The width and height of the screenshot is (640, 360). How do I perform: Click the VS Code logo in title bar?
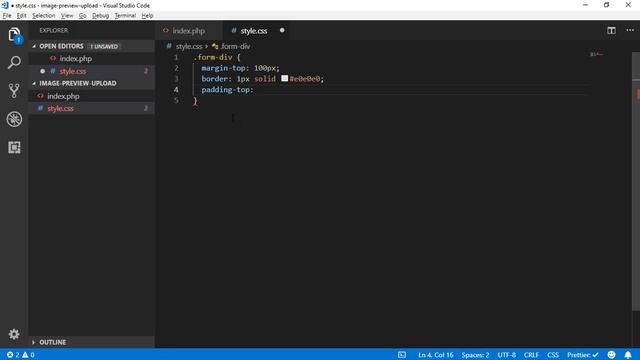point(5,5)
